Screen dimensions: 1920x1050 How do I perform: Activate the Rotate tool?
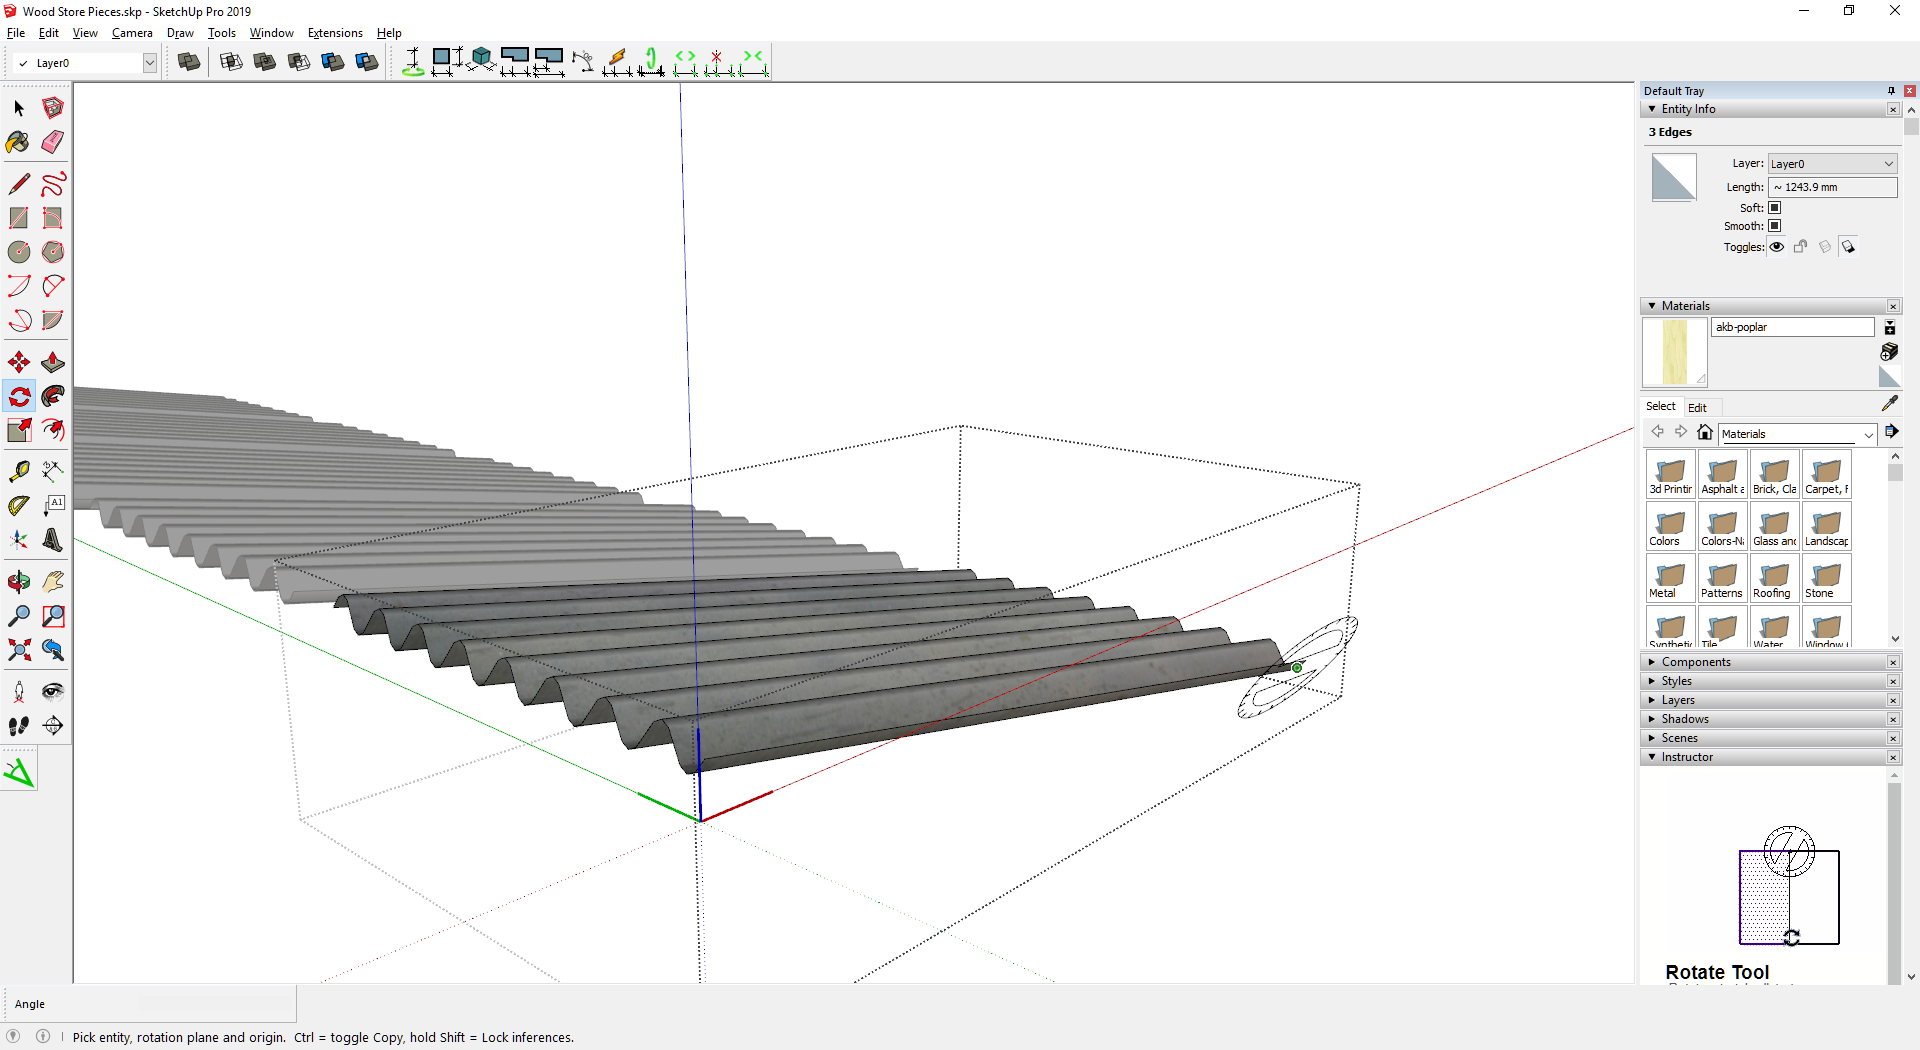[19, 396]
